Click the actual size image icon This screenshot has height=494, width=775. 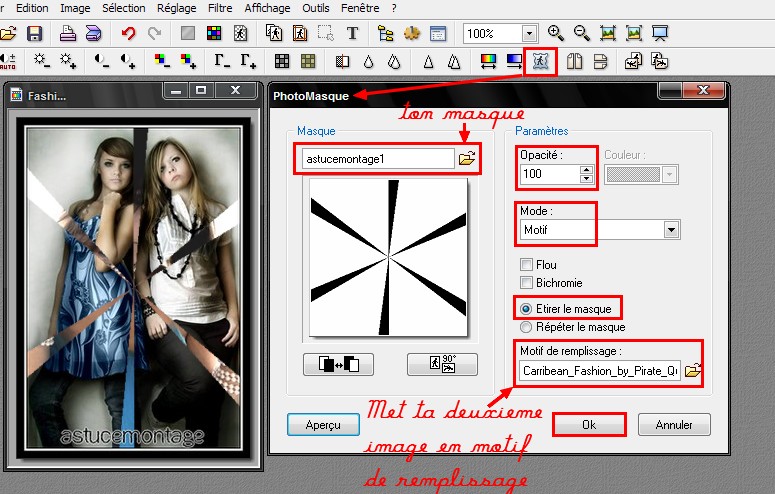click(608, 33)
